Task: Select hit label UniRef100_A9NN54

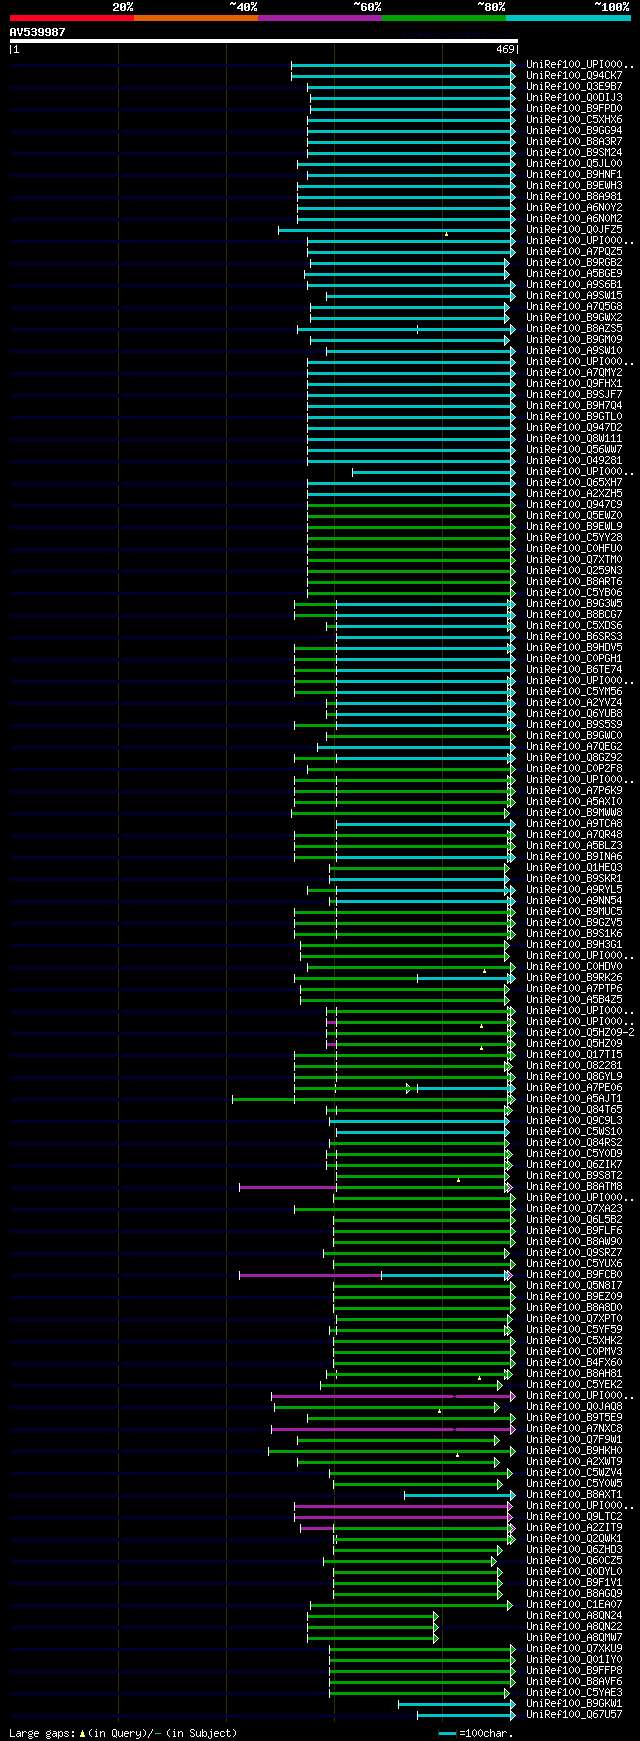Action: (x=574, y=901)
